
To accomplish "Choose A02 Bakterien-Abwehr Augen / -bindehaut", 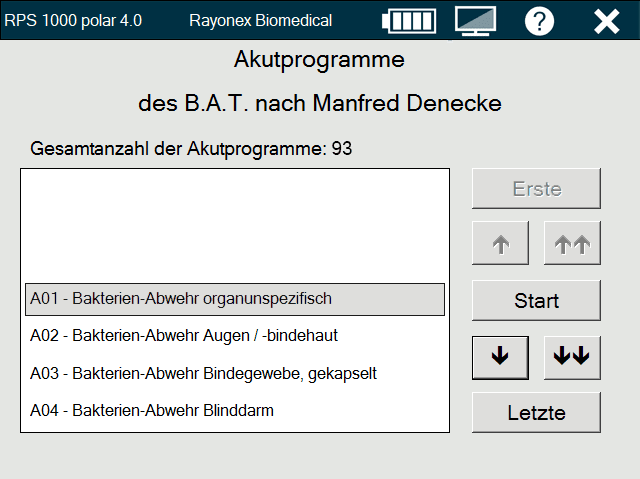I will (x=234, y=336).
